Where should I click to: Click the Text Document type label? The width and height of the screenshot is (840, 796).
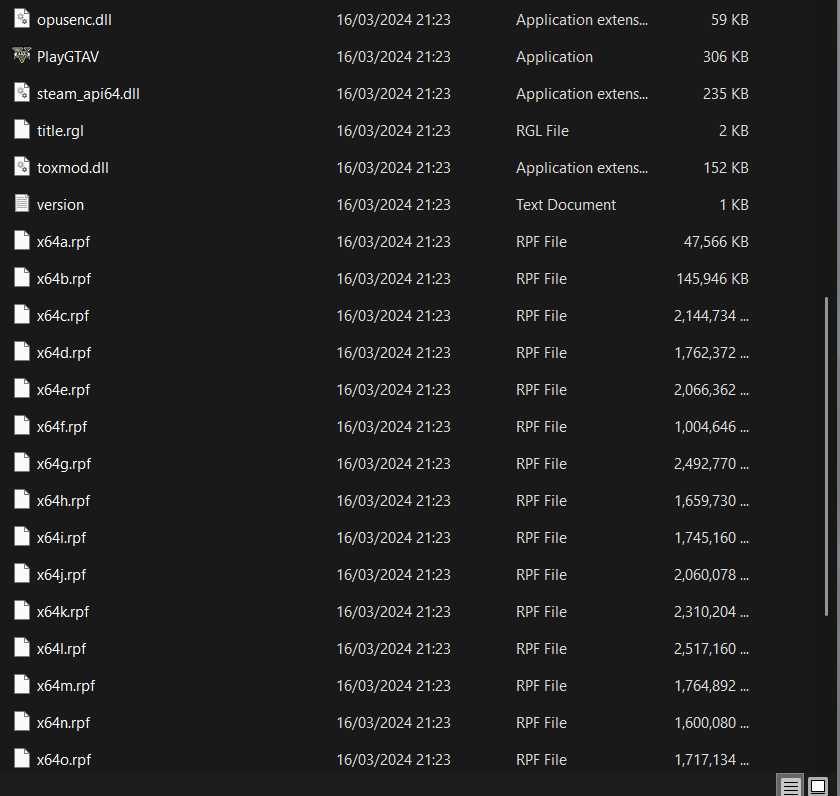click(566, 205)
